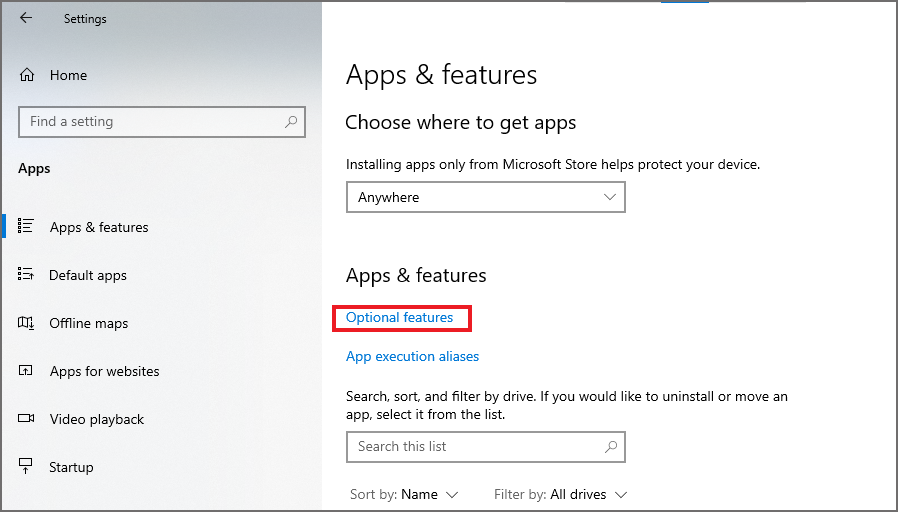
Task: Open App execution aliases link
Action: (412, 356)
